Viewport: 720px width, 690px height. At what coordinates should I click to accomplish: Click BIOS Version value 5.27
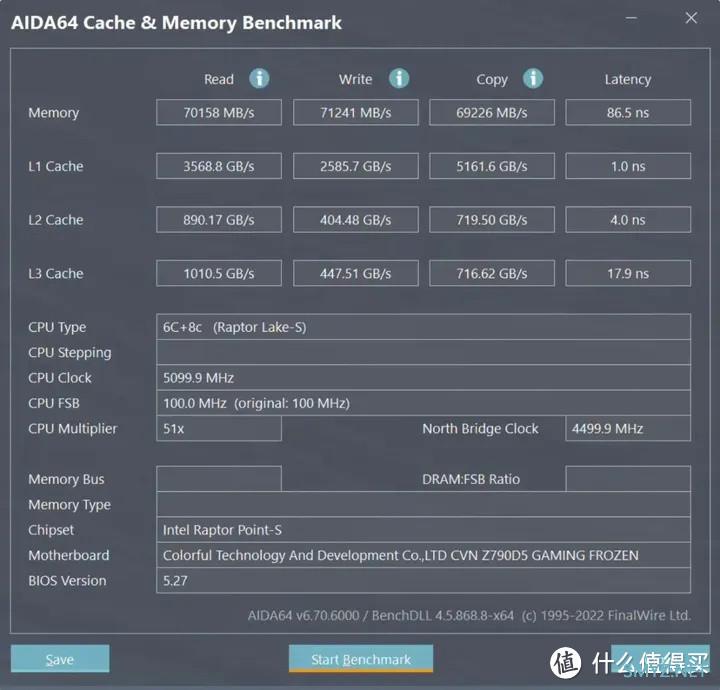423,581
